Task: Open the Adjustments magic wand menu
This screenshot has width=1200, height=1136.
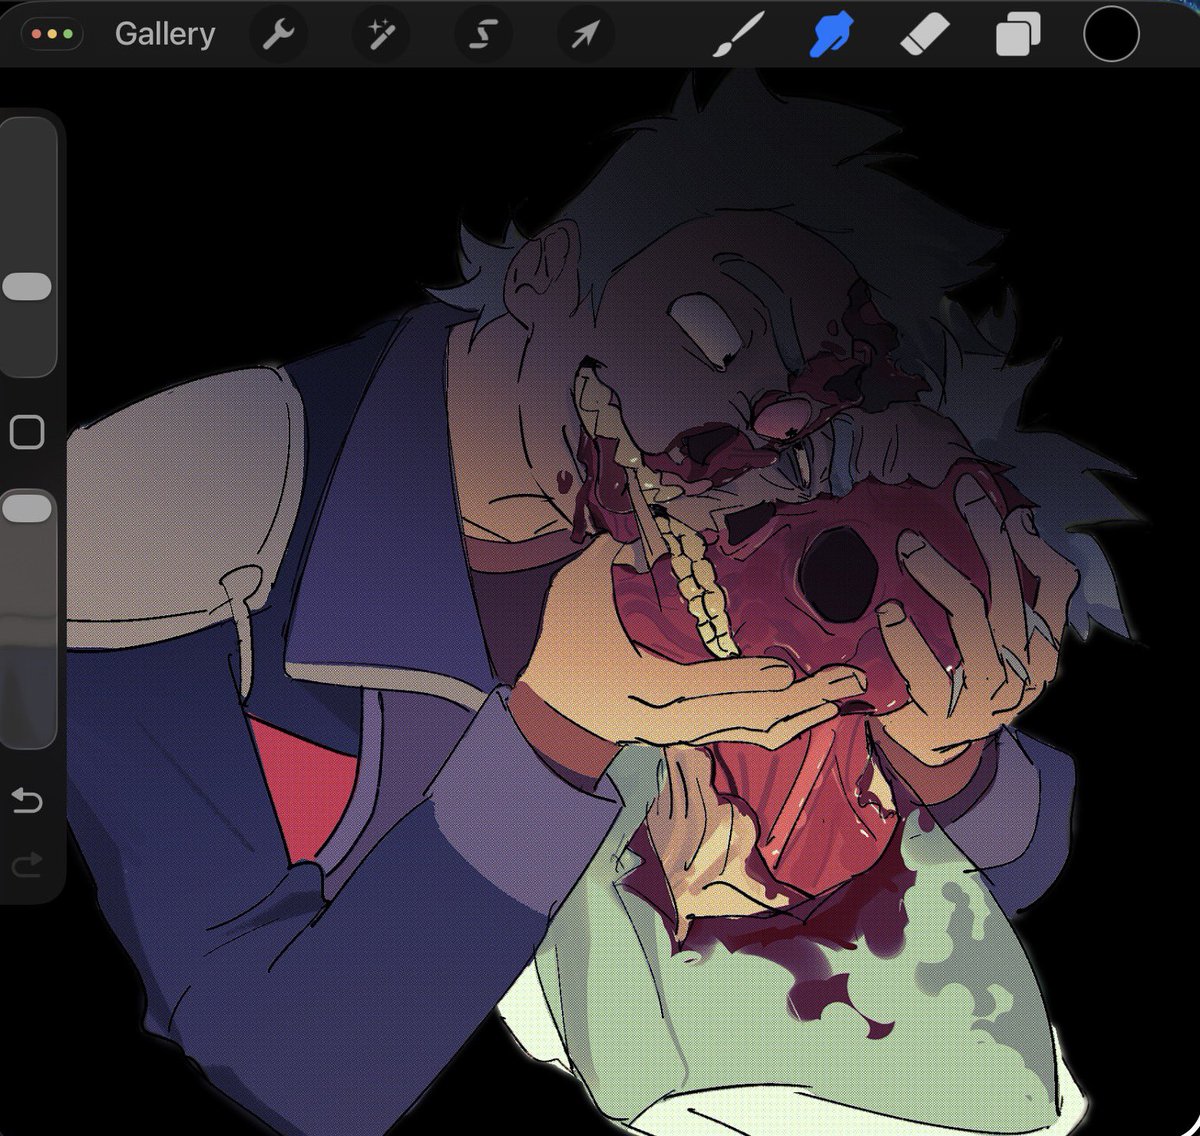Action: (x=381, y=35)
